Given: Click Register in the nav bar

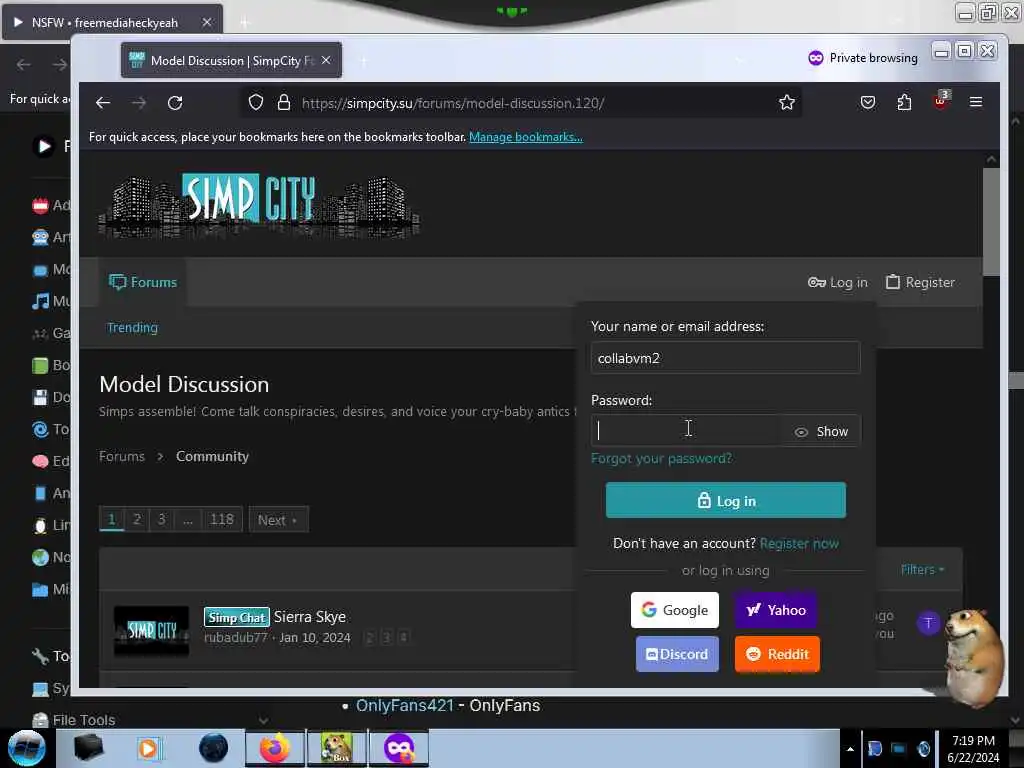Looking at the screenshot, I should [920, 282].
